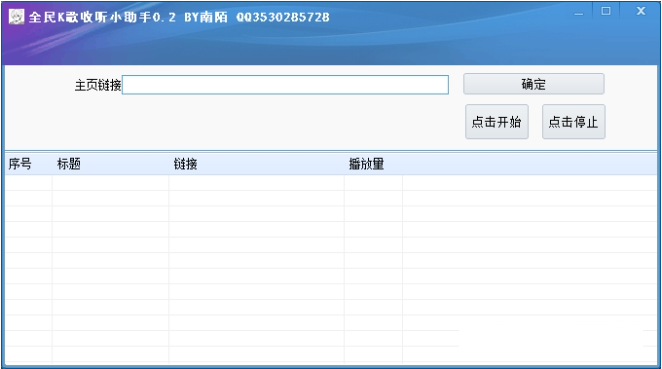The image size is (662, 369).
Task: Click the 确定 button
Action: point(534,84)
